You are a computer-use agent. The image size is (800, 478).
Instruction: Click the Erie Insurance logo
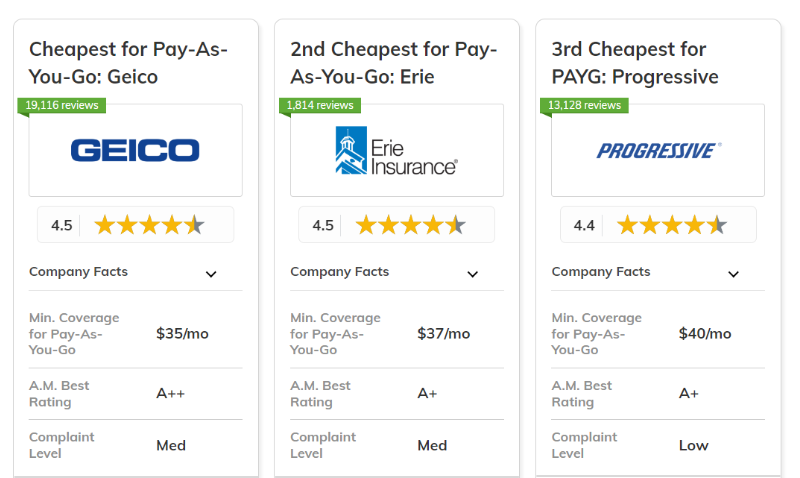coord(396,151)
